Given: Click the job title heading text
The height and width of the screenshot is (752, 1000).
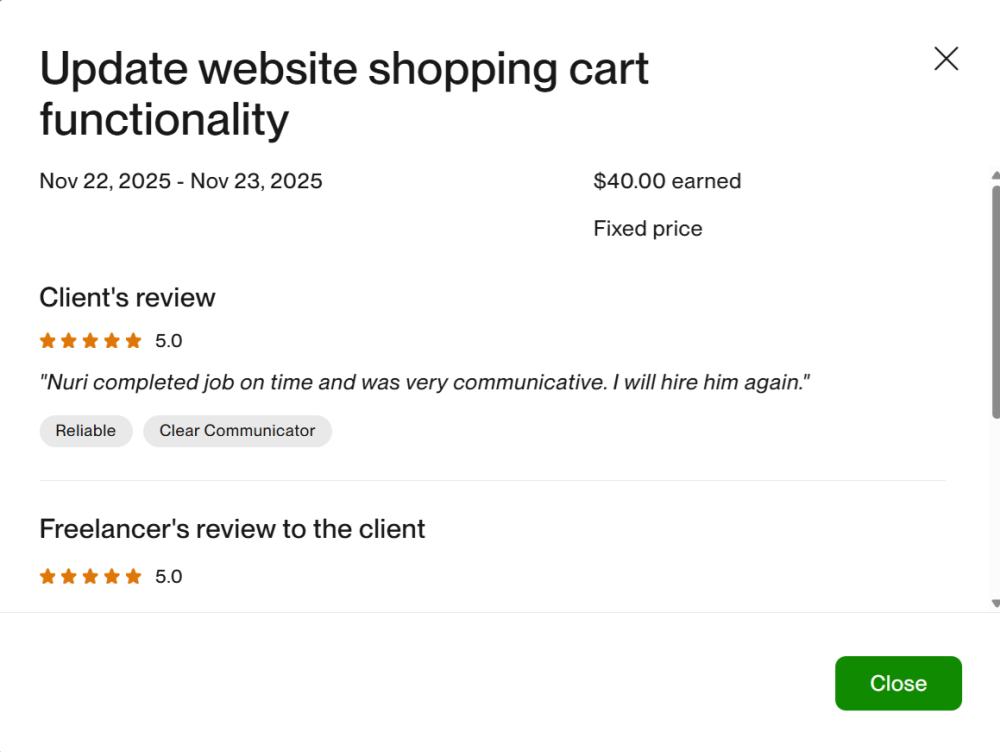Looking at the screenshot, I should pos(344,94).
